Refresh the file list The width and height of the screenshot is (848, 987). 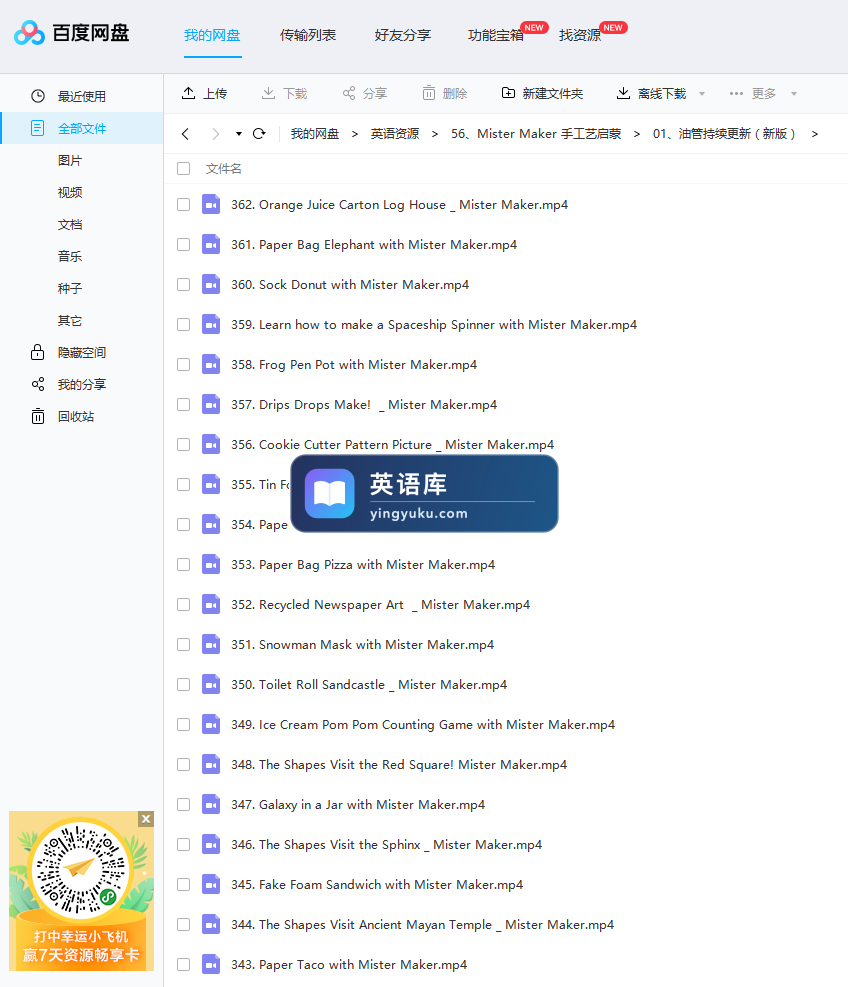tap(259, 133)
